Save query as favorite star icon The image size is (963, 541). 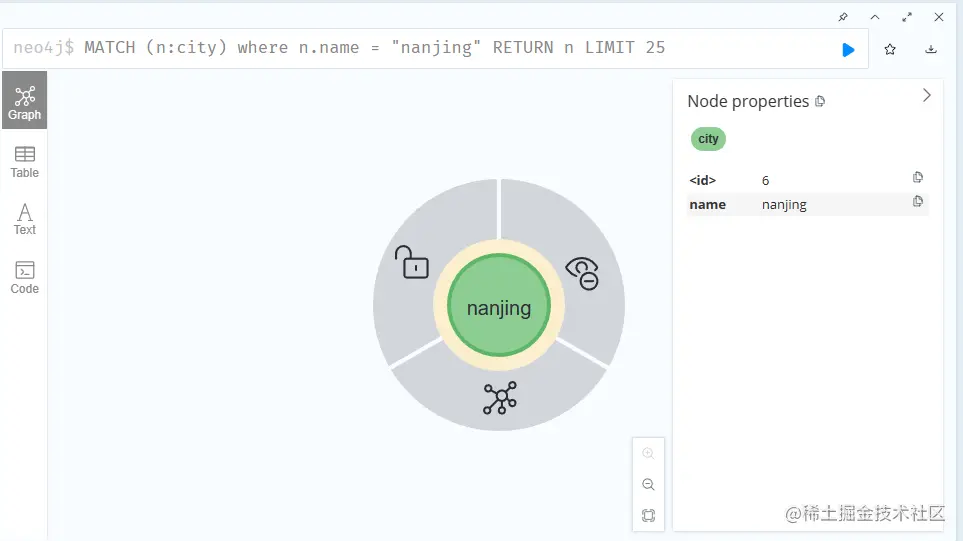pyautogui.click(x=890, y=50)
